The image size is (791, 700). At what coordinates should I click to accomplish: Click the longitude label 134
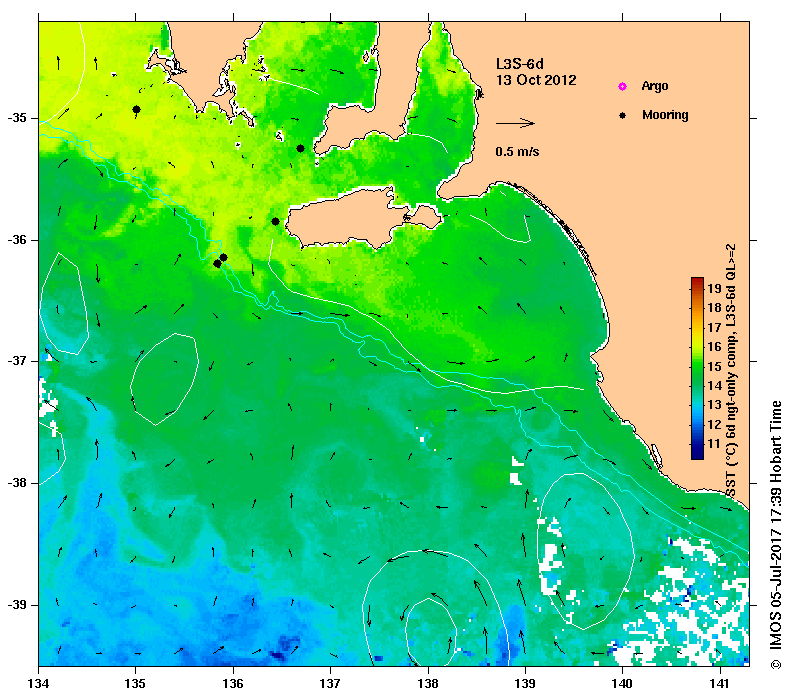tap(38, 684)
